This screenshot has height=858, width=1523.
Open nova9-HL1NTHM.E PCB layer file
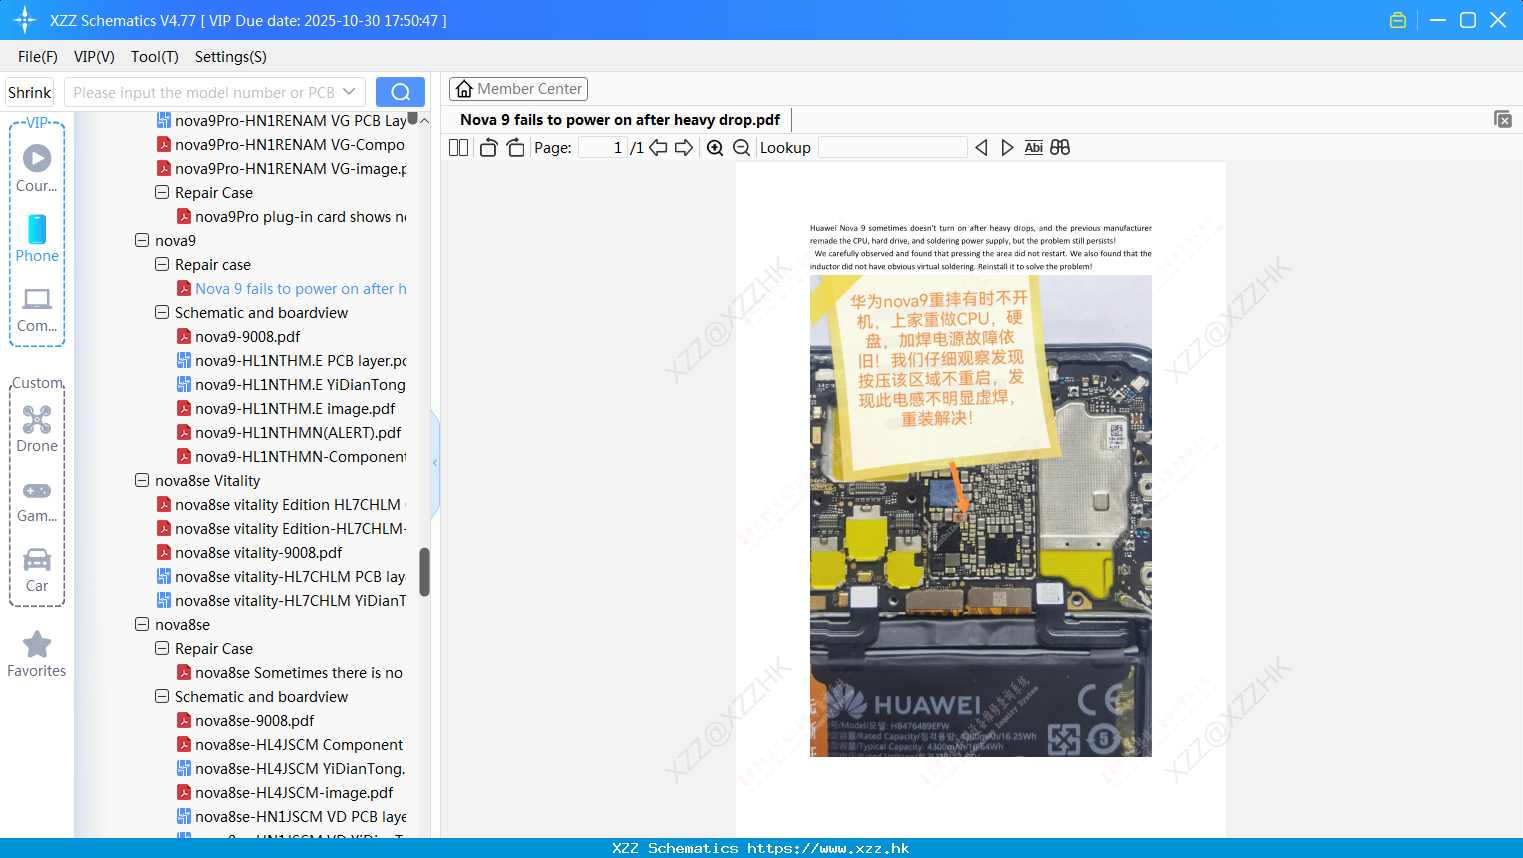(300, 361)
